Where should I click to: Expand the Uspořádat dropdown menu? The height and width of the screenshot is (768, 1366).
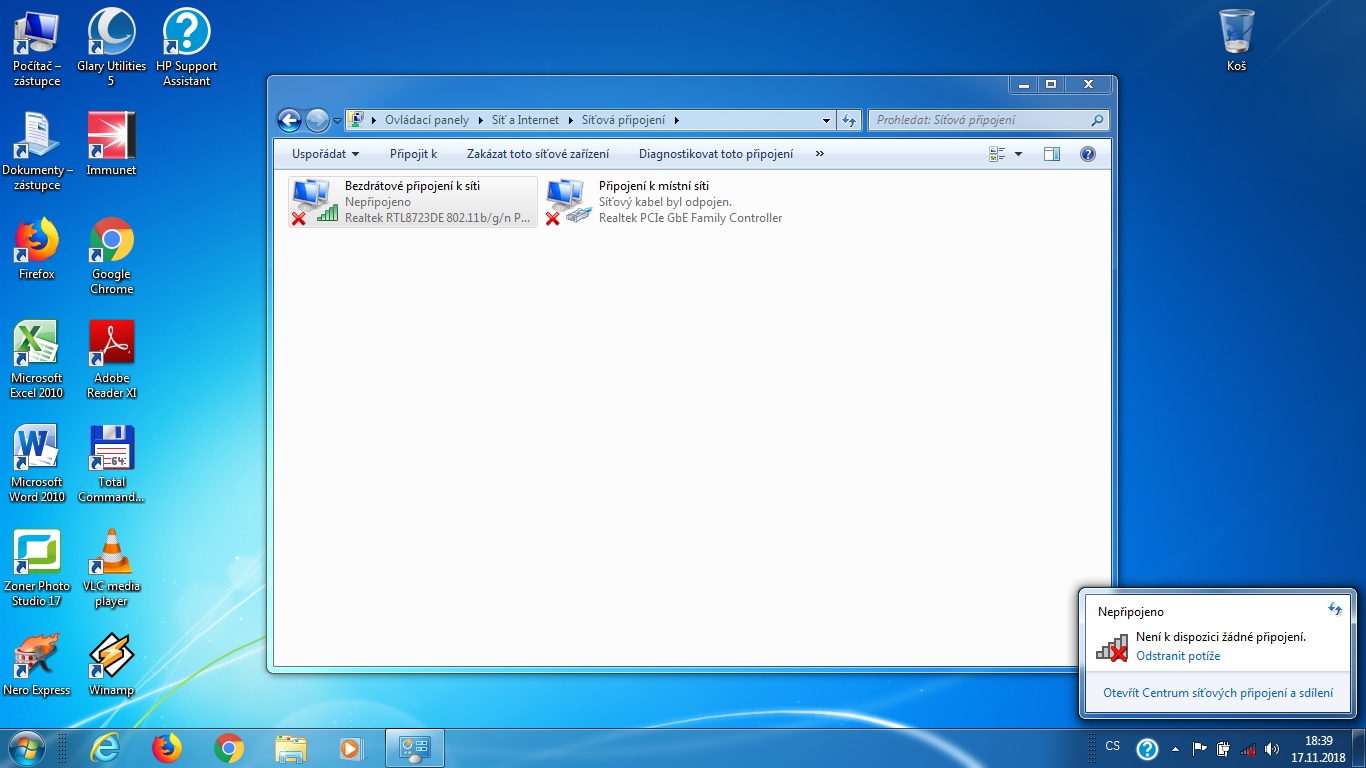pos(325,154)
